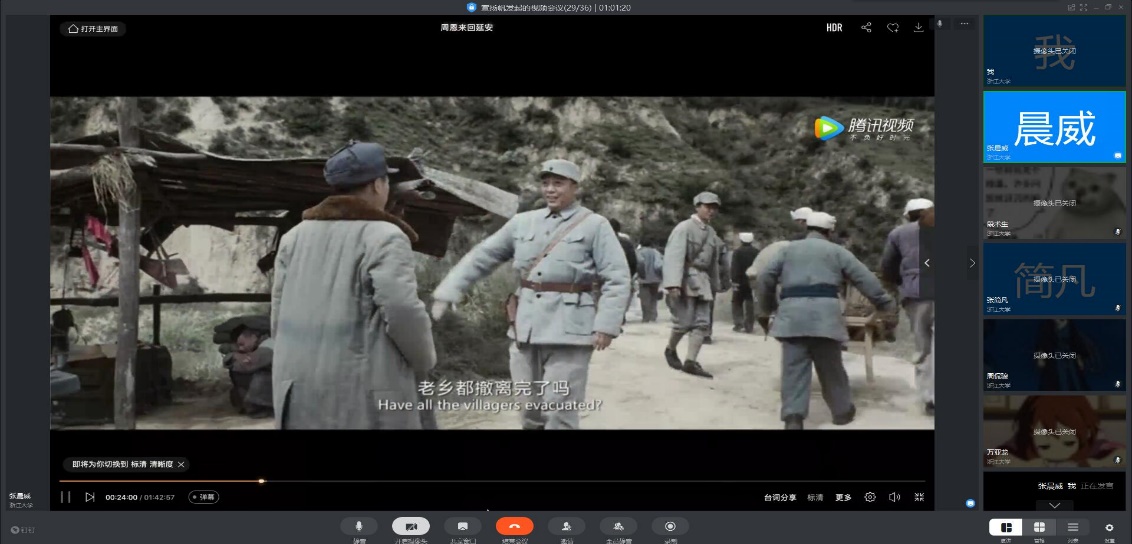Image resolution: width=1132 pixels, height=544 pixels.
Task: Open 更多 more options in player
Action: 843,498
